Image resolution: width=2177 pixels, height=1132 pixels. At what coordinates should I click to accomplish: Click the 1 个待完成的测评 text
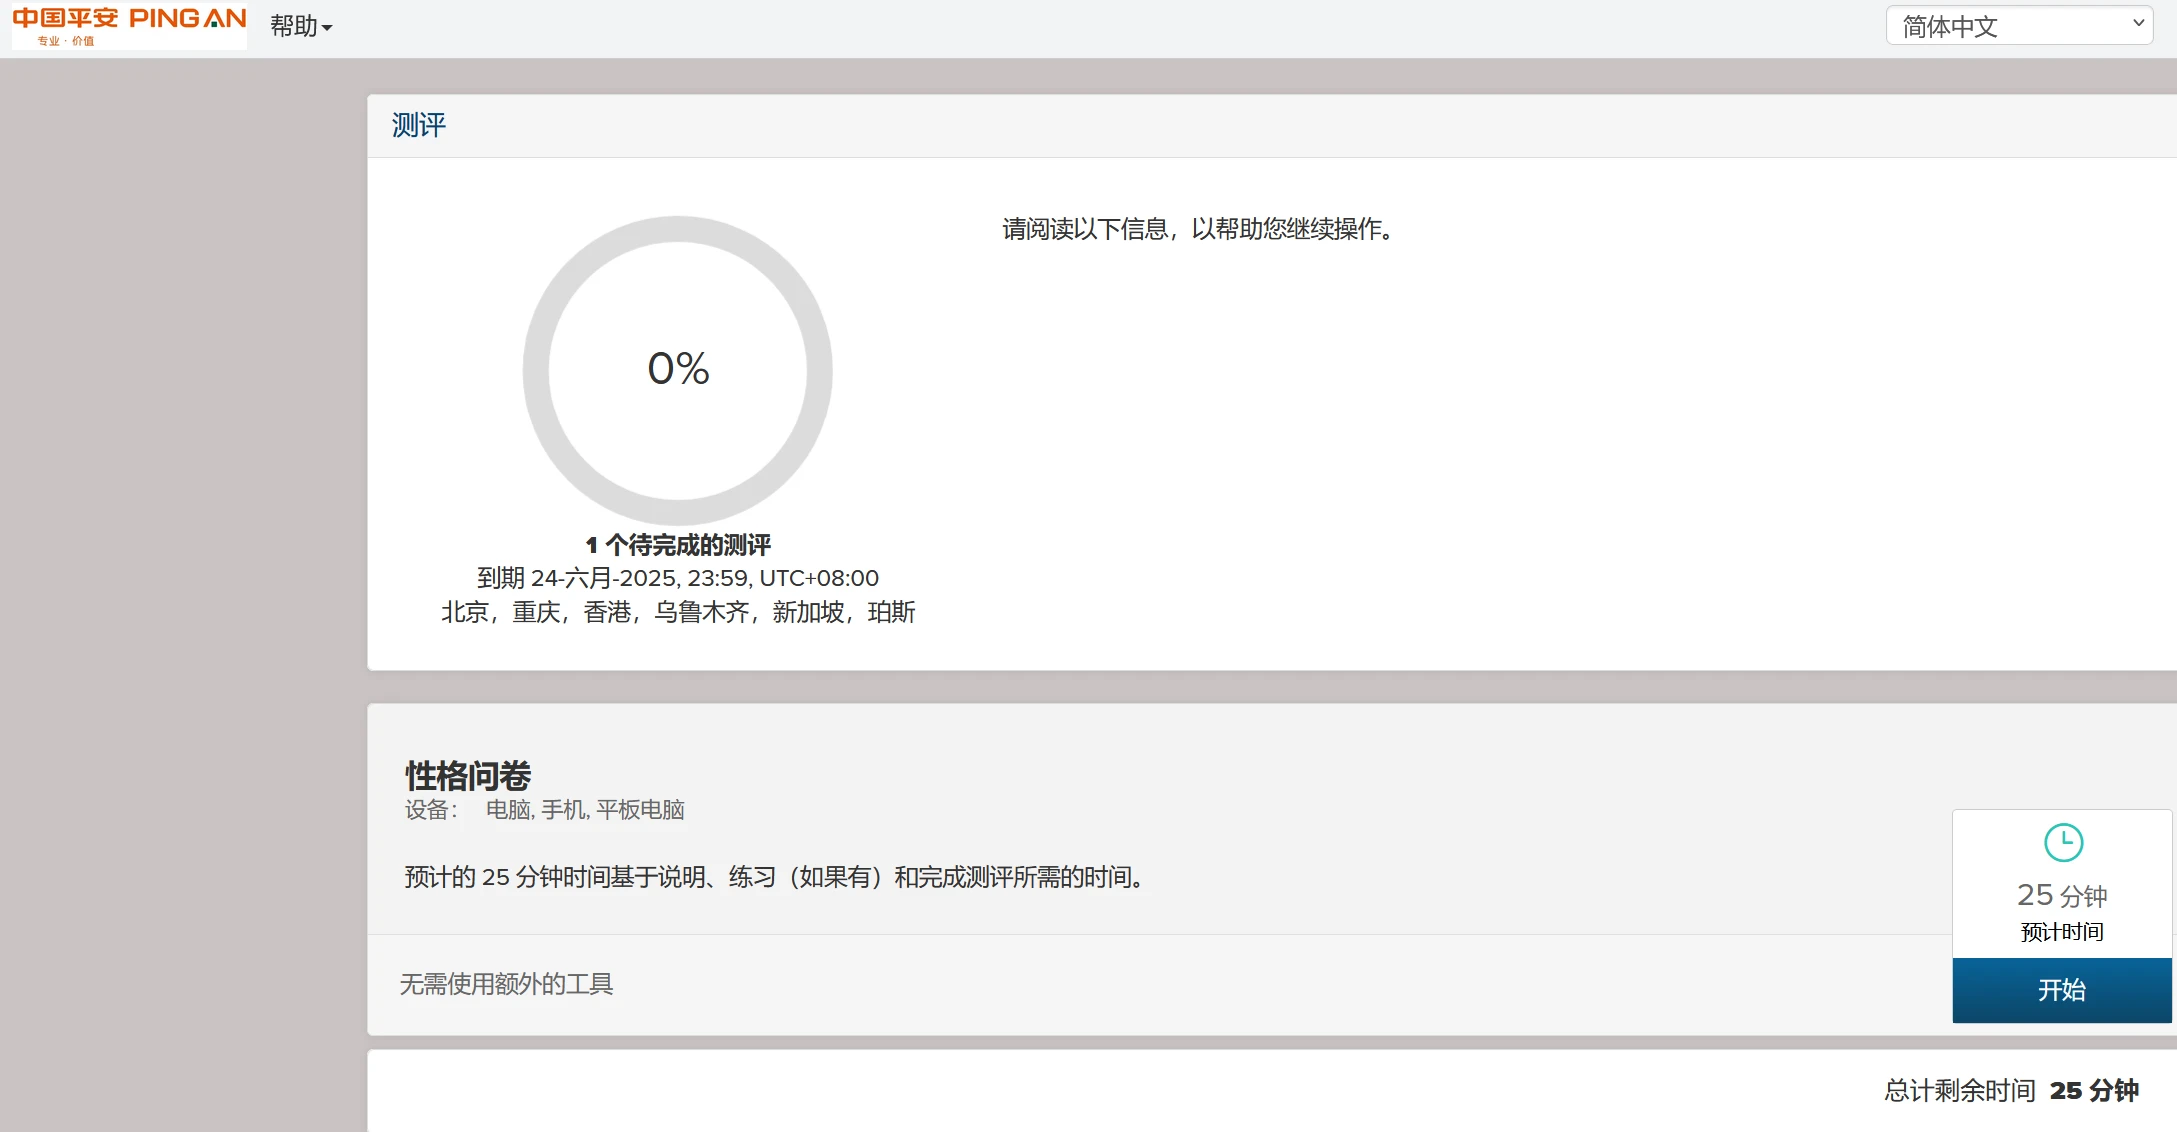(677, 545)
